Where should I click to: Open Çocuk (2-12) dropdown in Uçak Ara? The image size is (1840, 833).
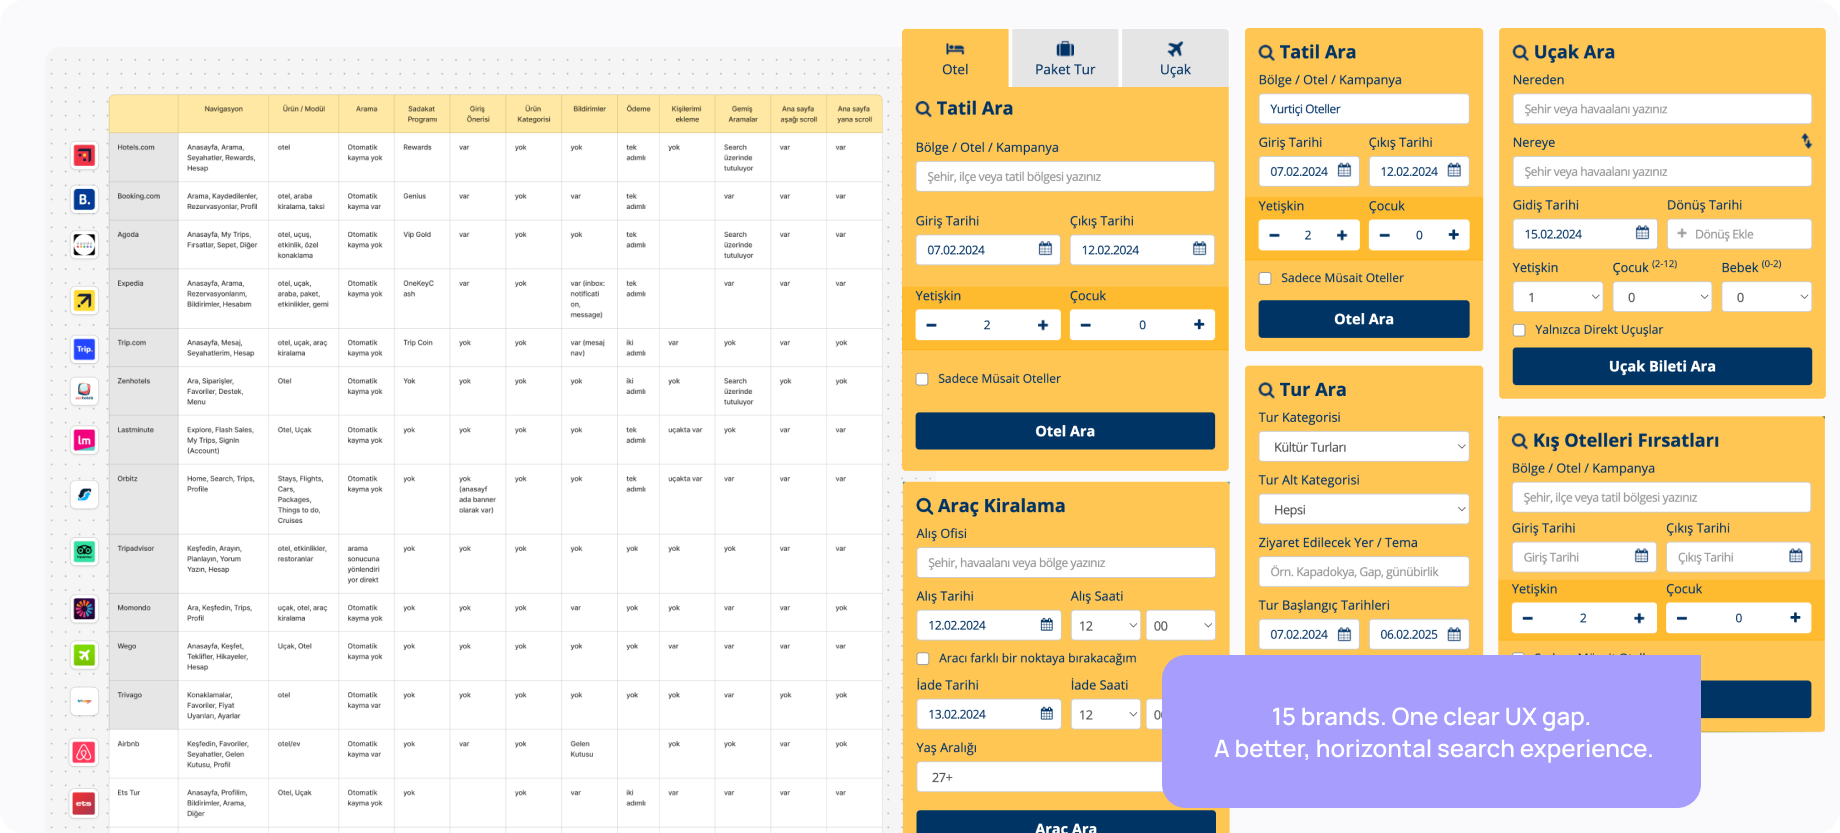[x=1662, y=297]
